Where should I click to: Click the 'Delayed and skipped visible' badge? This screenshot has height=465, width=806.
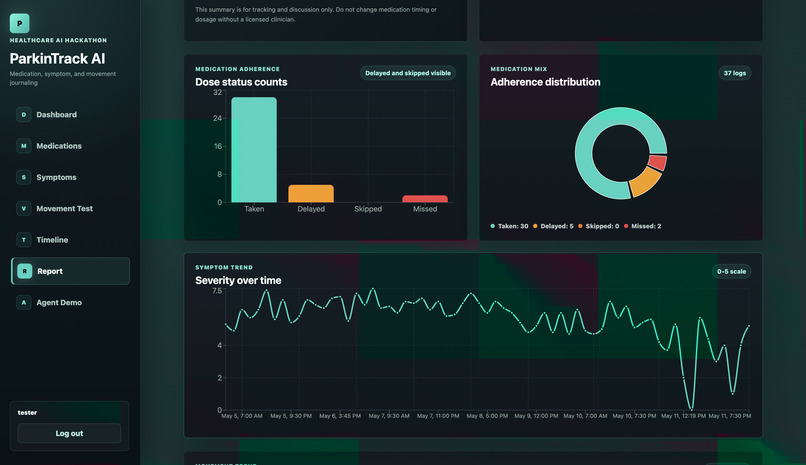click(408, 73)
